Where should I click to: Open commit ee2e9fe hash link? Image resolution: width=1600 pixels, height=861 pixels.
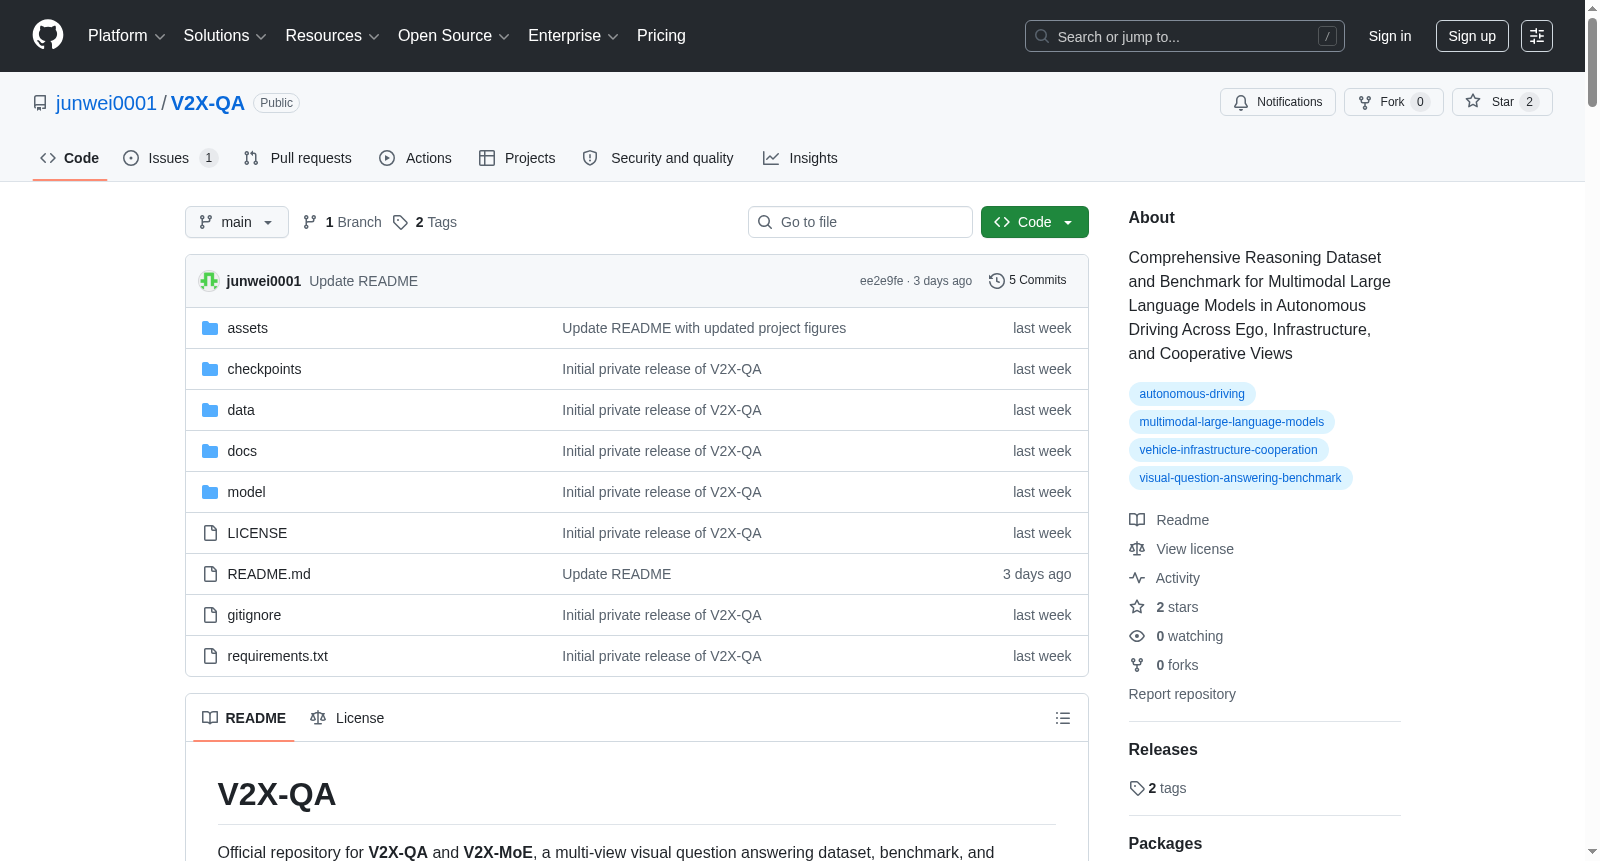click(x=881, y=281)
